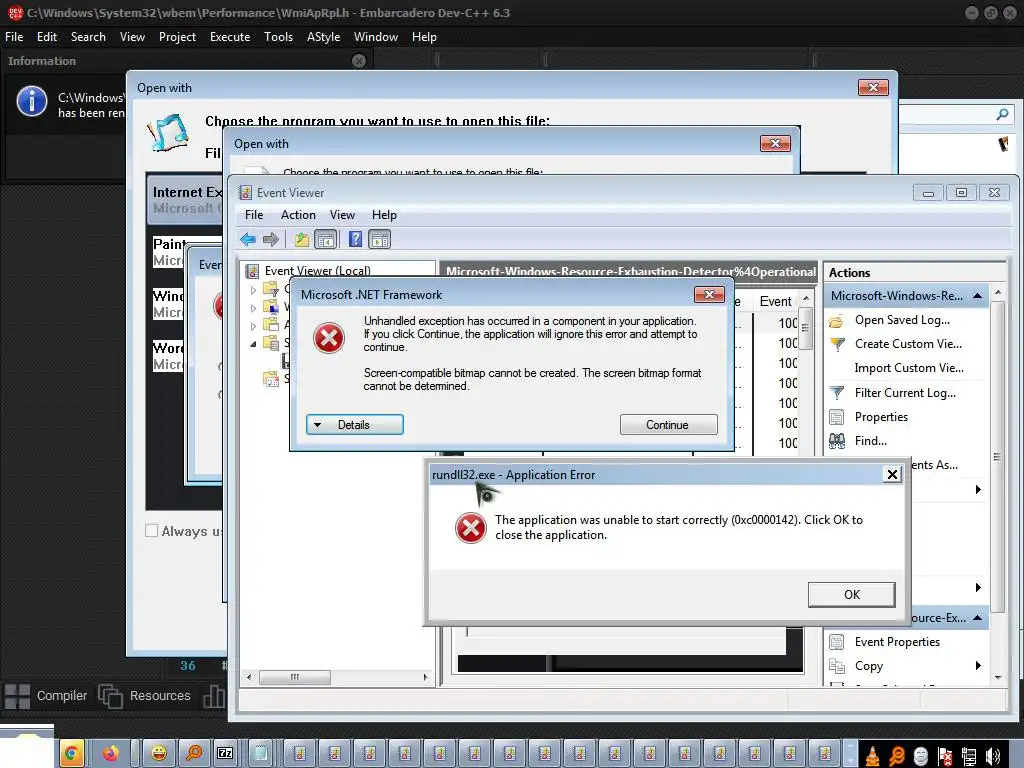Open Dev-C++ Project menu
Viewport: 1024px width, 768px height.
tap(177, 37)
